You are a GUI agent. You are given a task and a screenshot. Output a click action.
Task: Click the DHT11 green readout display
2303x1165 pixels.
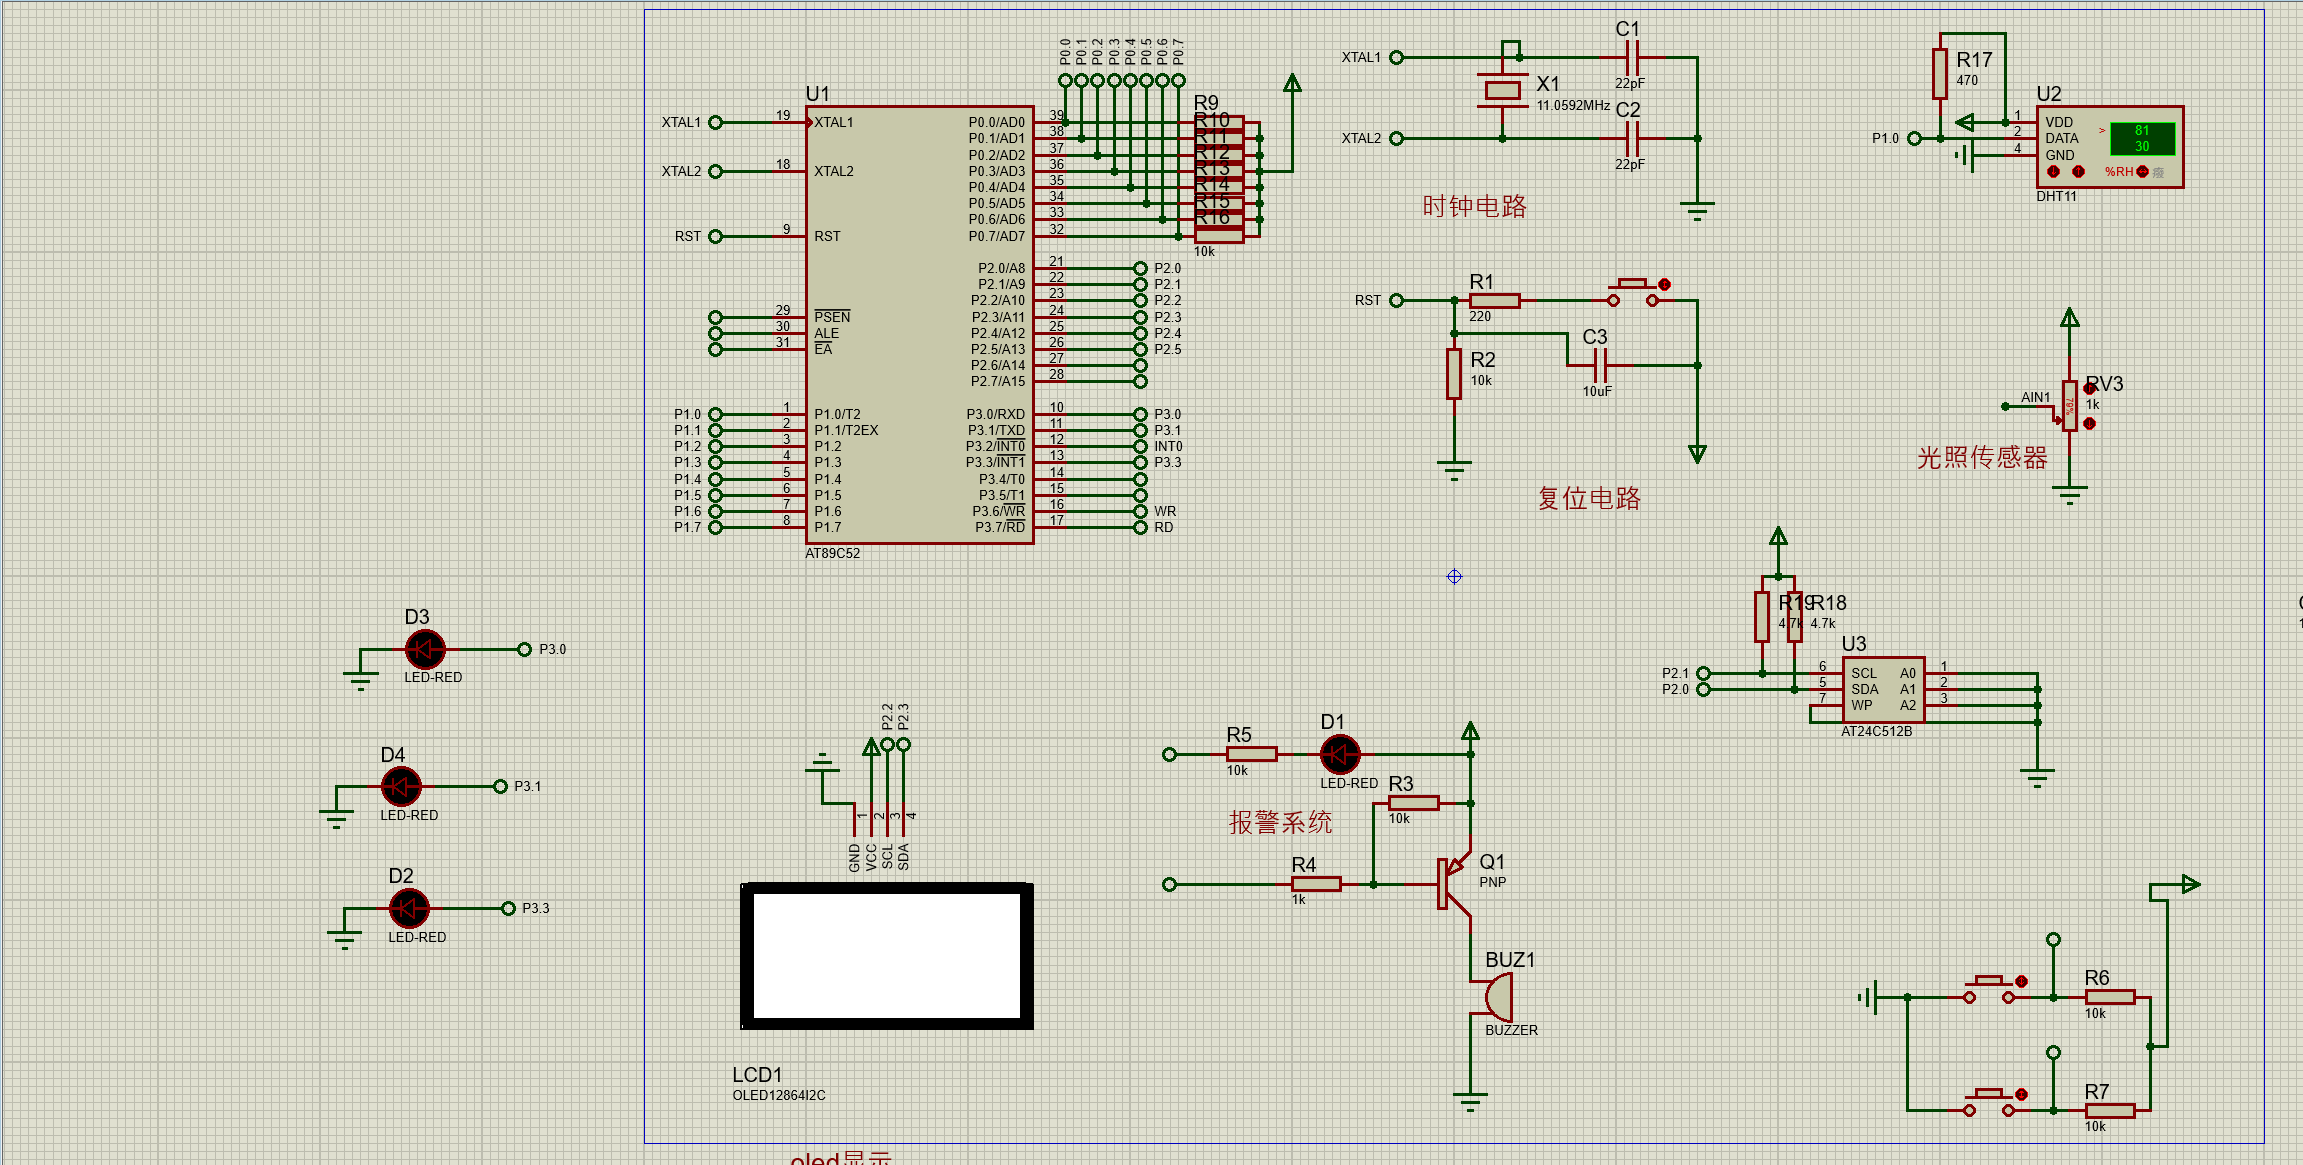click(x=2141, y=139)
